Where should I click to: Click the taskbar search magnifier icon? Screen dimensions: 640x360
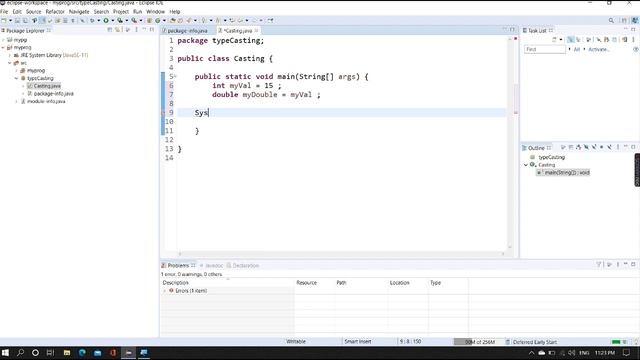point(20,353)
